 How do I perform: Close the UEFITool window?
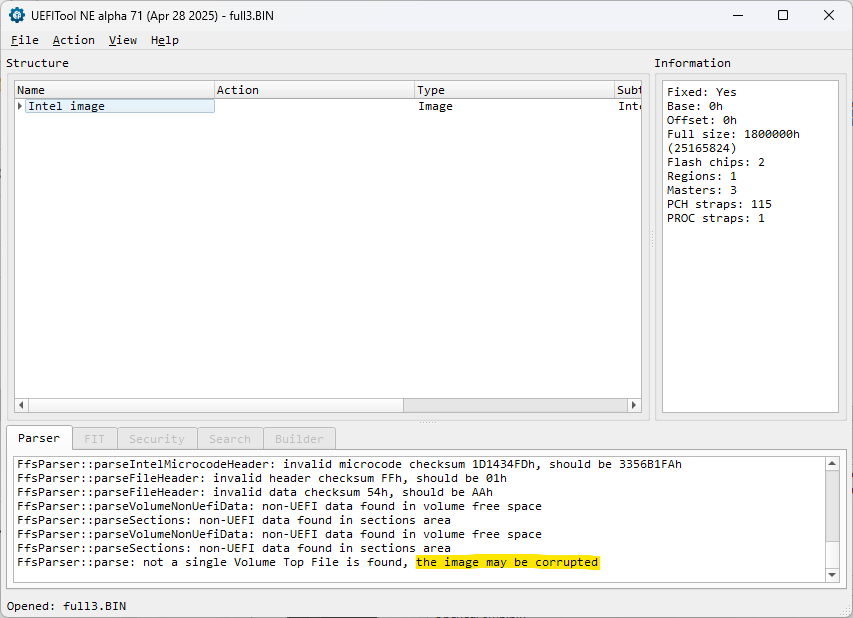click(829, 15)
